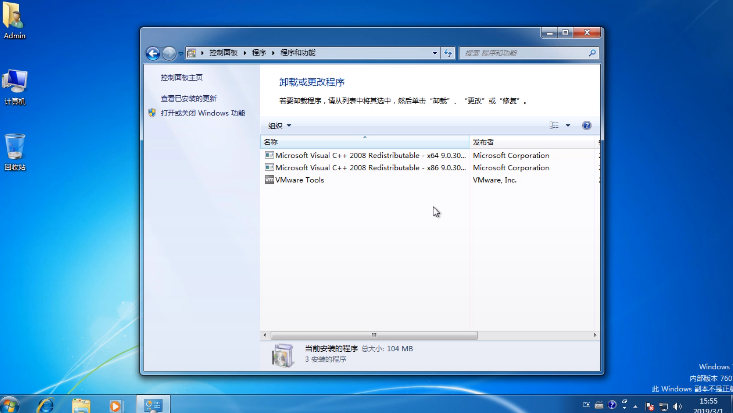Click the installed programs details icon
Image resolution: width=733 pixels, height=413 pixels.
point(283,355)
